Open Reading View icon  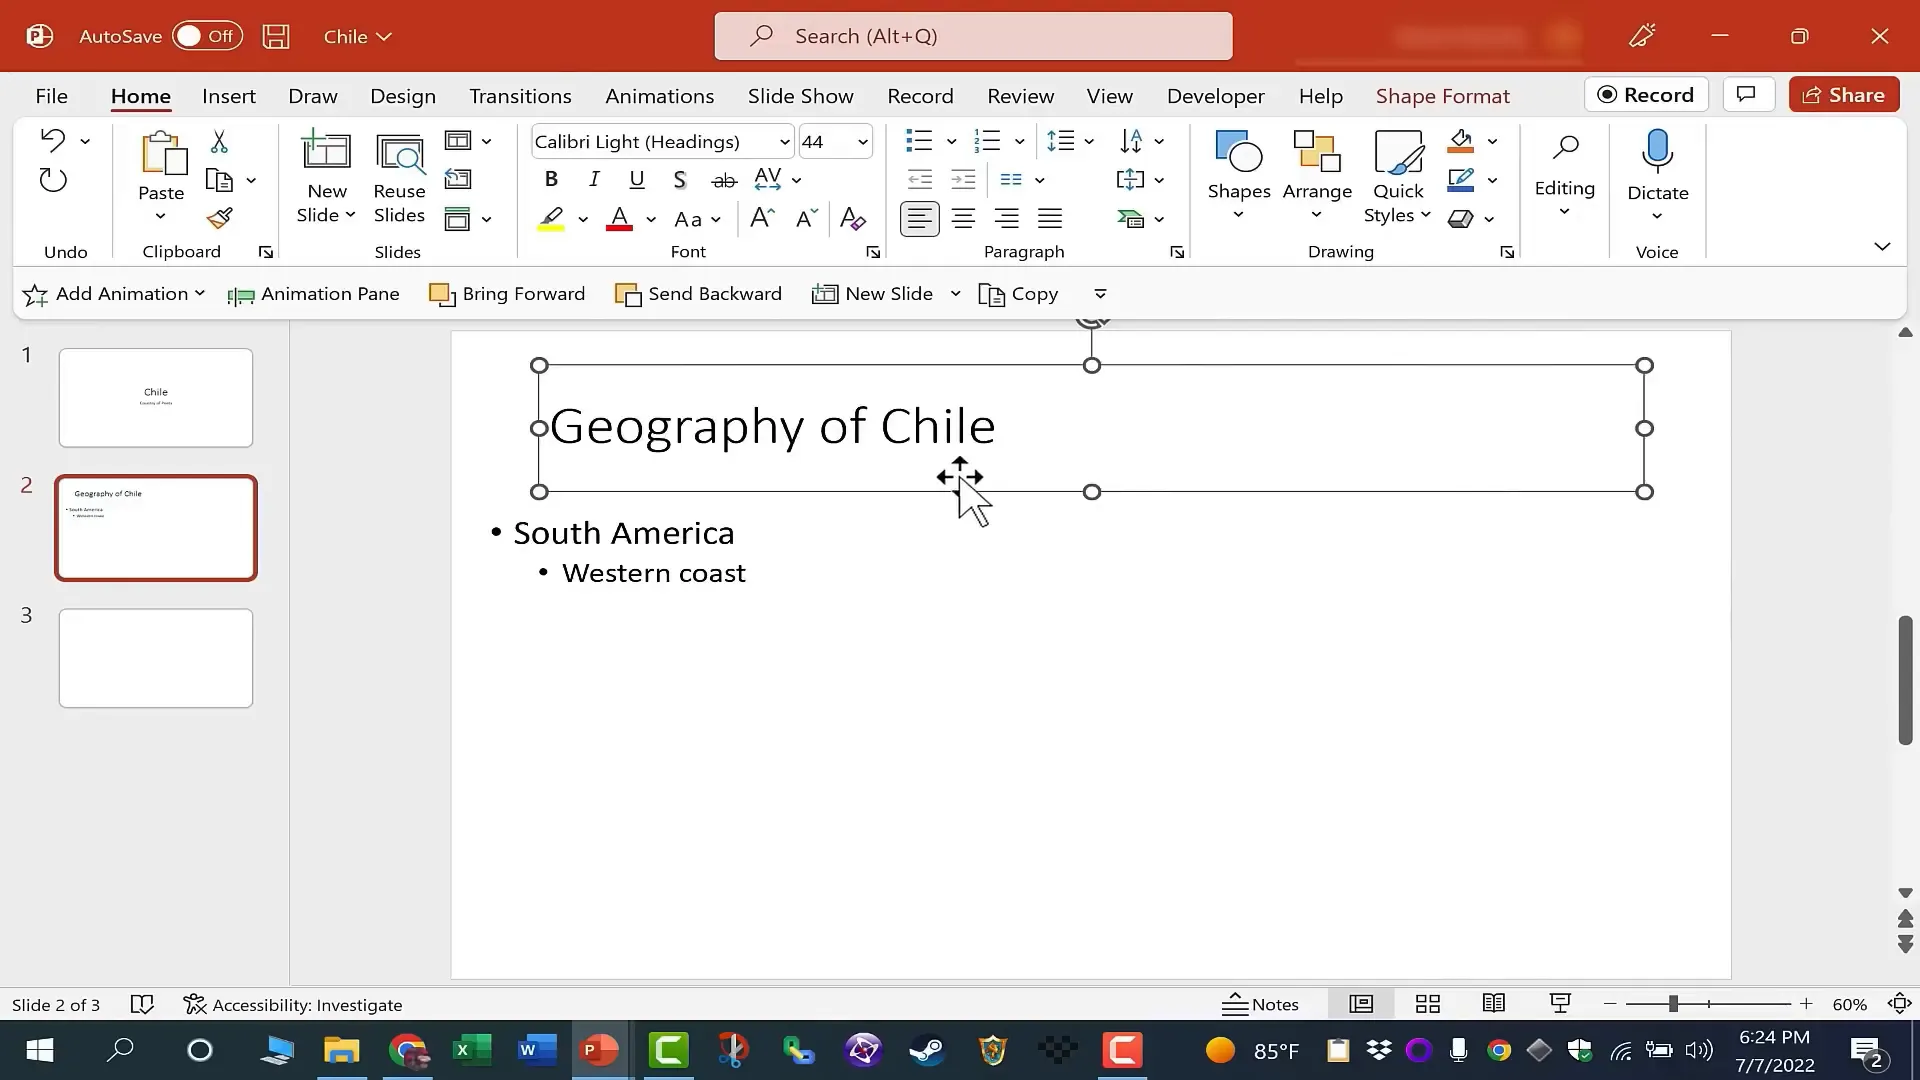(x=1494, y=1004)
